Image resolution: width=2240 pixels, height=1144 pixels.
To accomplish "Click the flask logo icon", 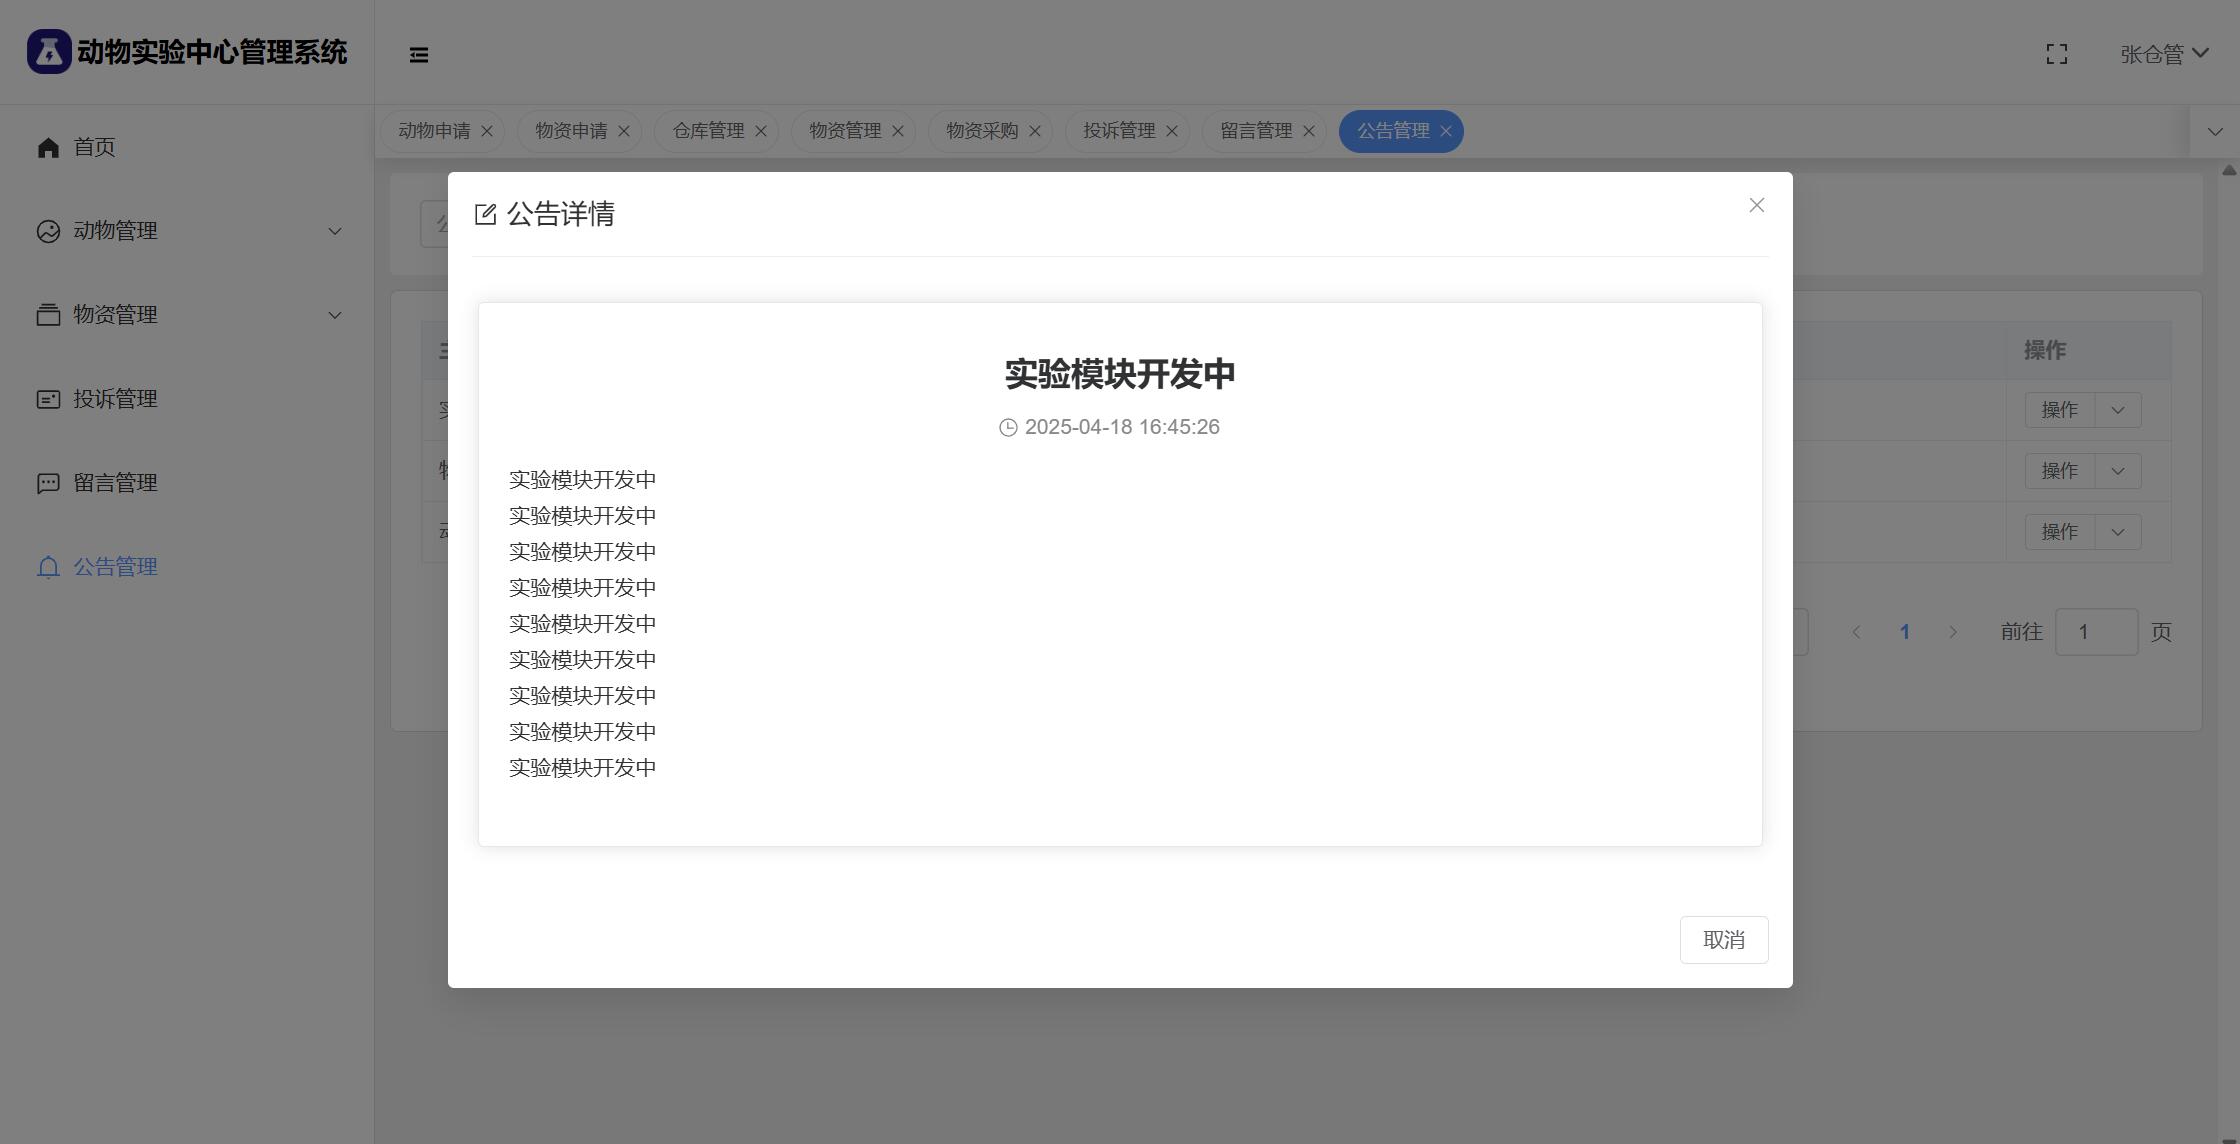I will point(49,51).
